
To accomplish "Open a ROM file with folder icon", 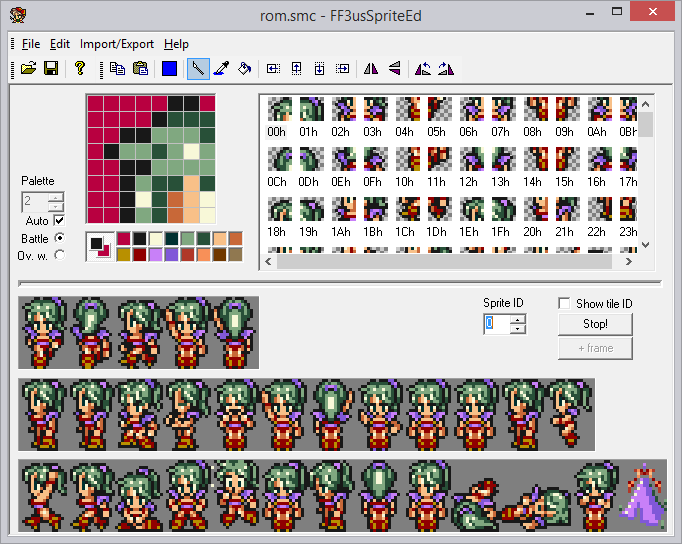I will pyautogui.click(x=28, y=69).
